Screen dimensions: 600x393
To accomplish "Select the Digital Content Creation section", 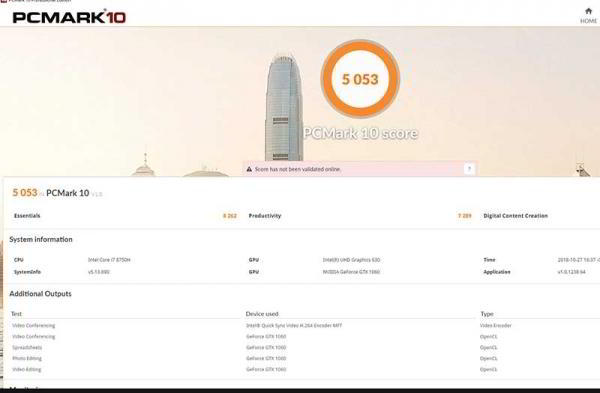I will (540, 216).
